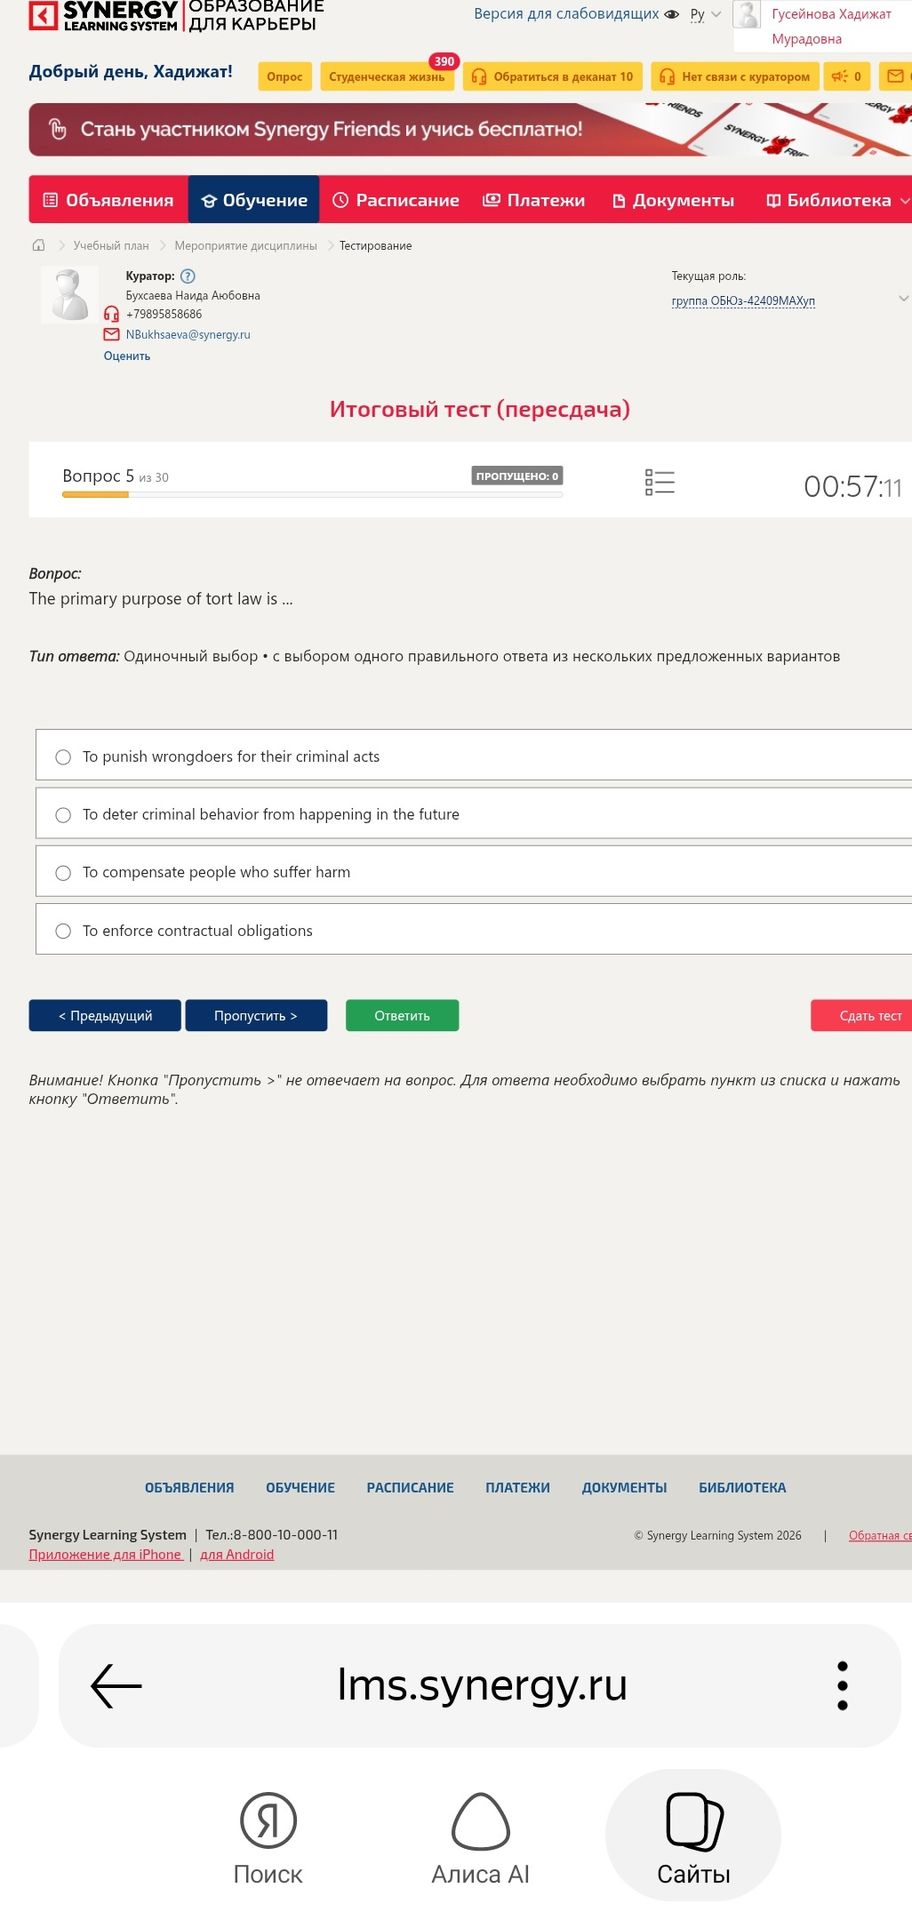Switch to the Платежи tab

[x=534, y=200]
